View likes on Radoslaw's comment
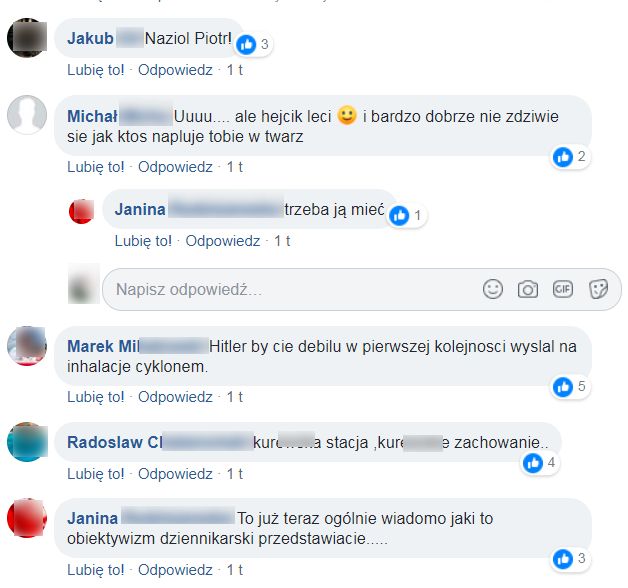The image size is (628, 588). (540, 463)
